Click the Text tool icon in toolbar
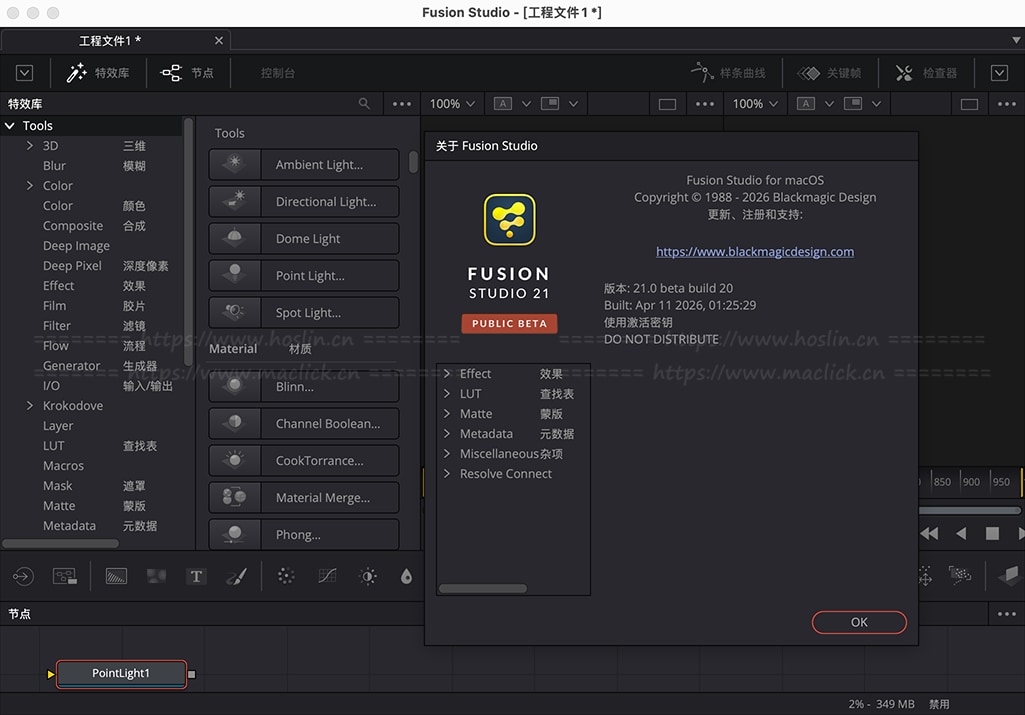The width and height of the screenshot is (1025, 715). tap(196, 576)
